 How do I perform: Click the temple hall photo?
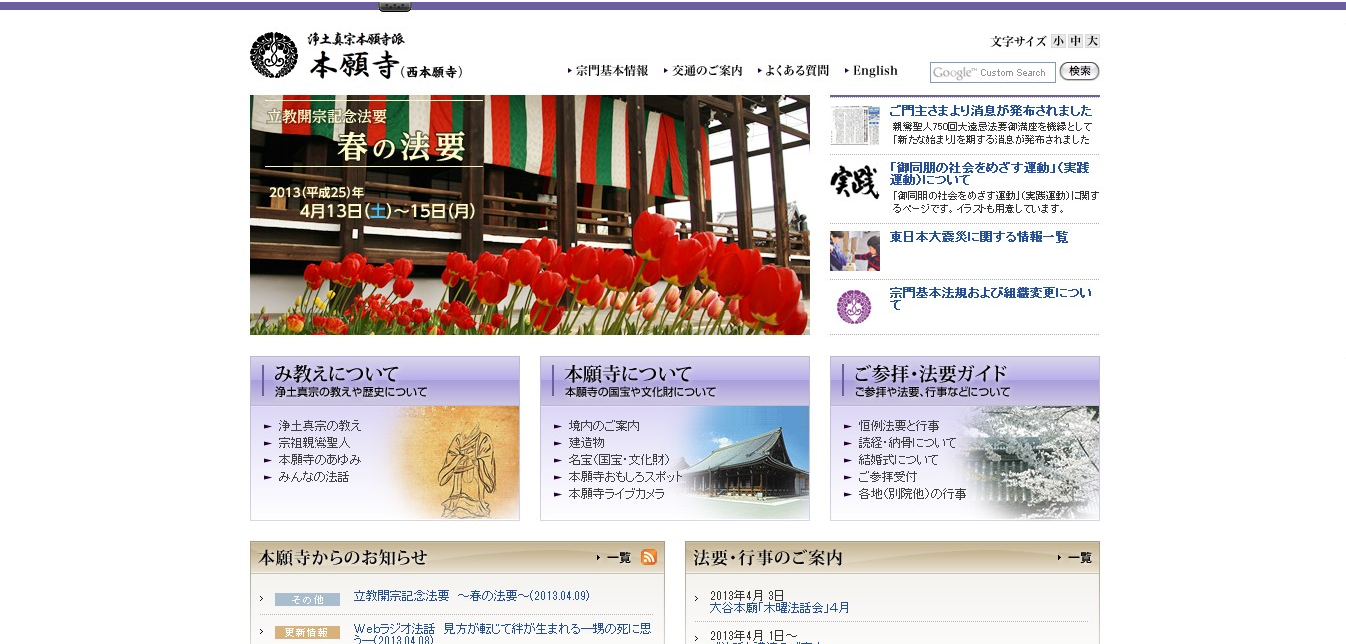click(745, 465)
